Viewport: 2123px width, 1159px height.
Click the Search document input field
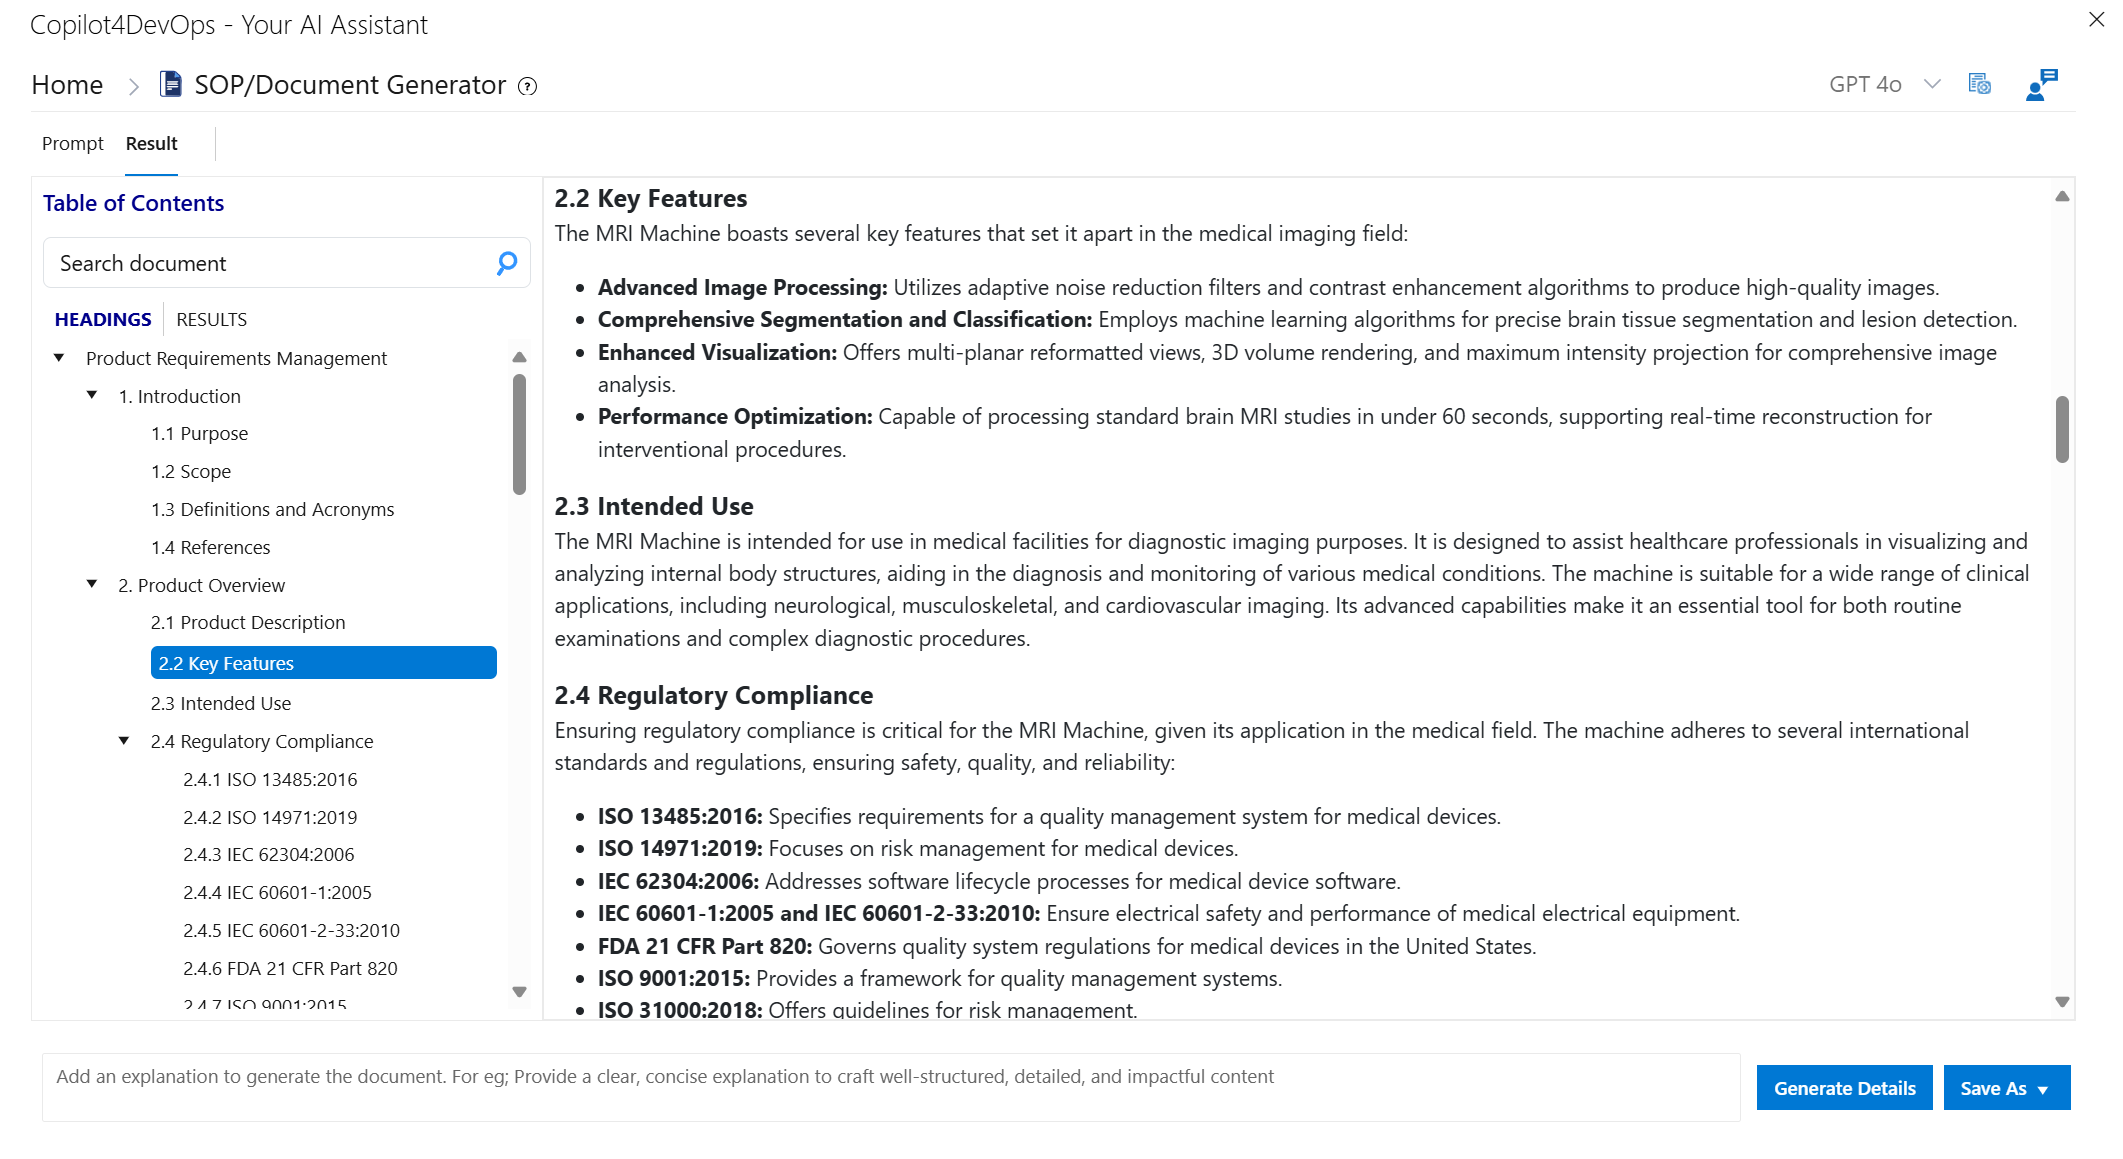(x=270, y=263)
